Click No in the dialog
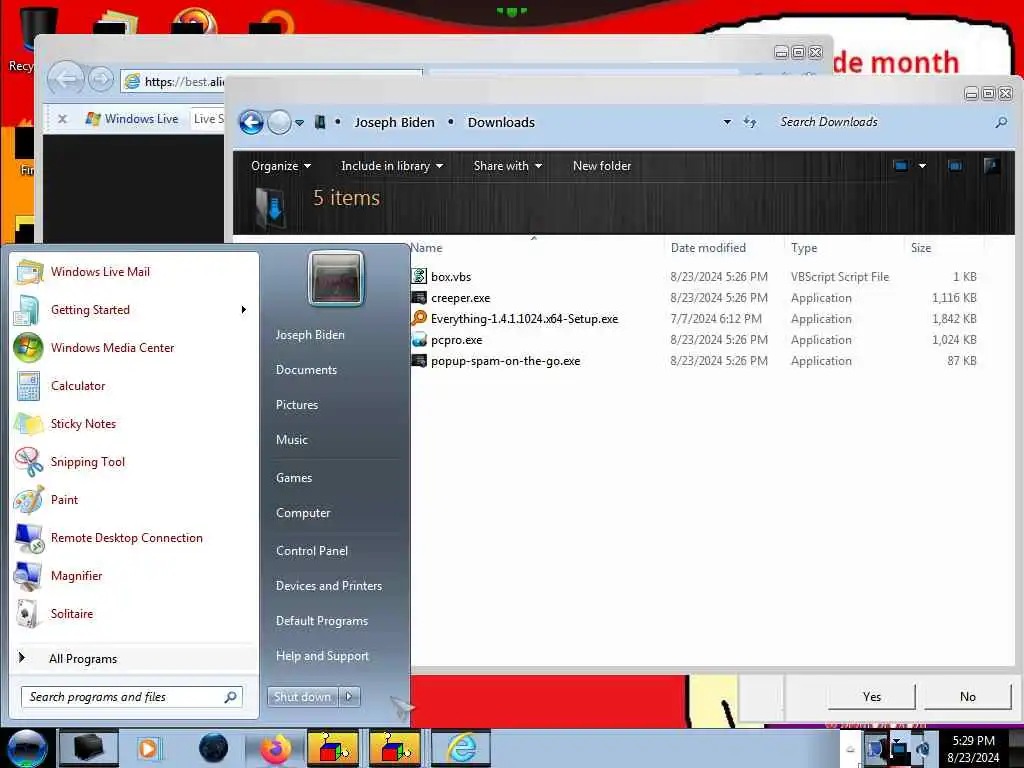The height and width of the screenshot is (768, 1024). [967, 696]
